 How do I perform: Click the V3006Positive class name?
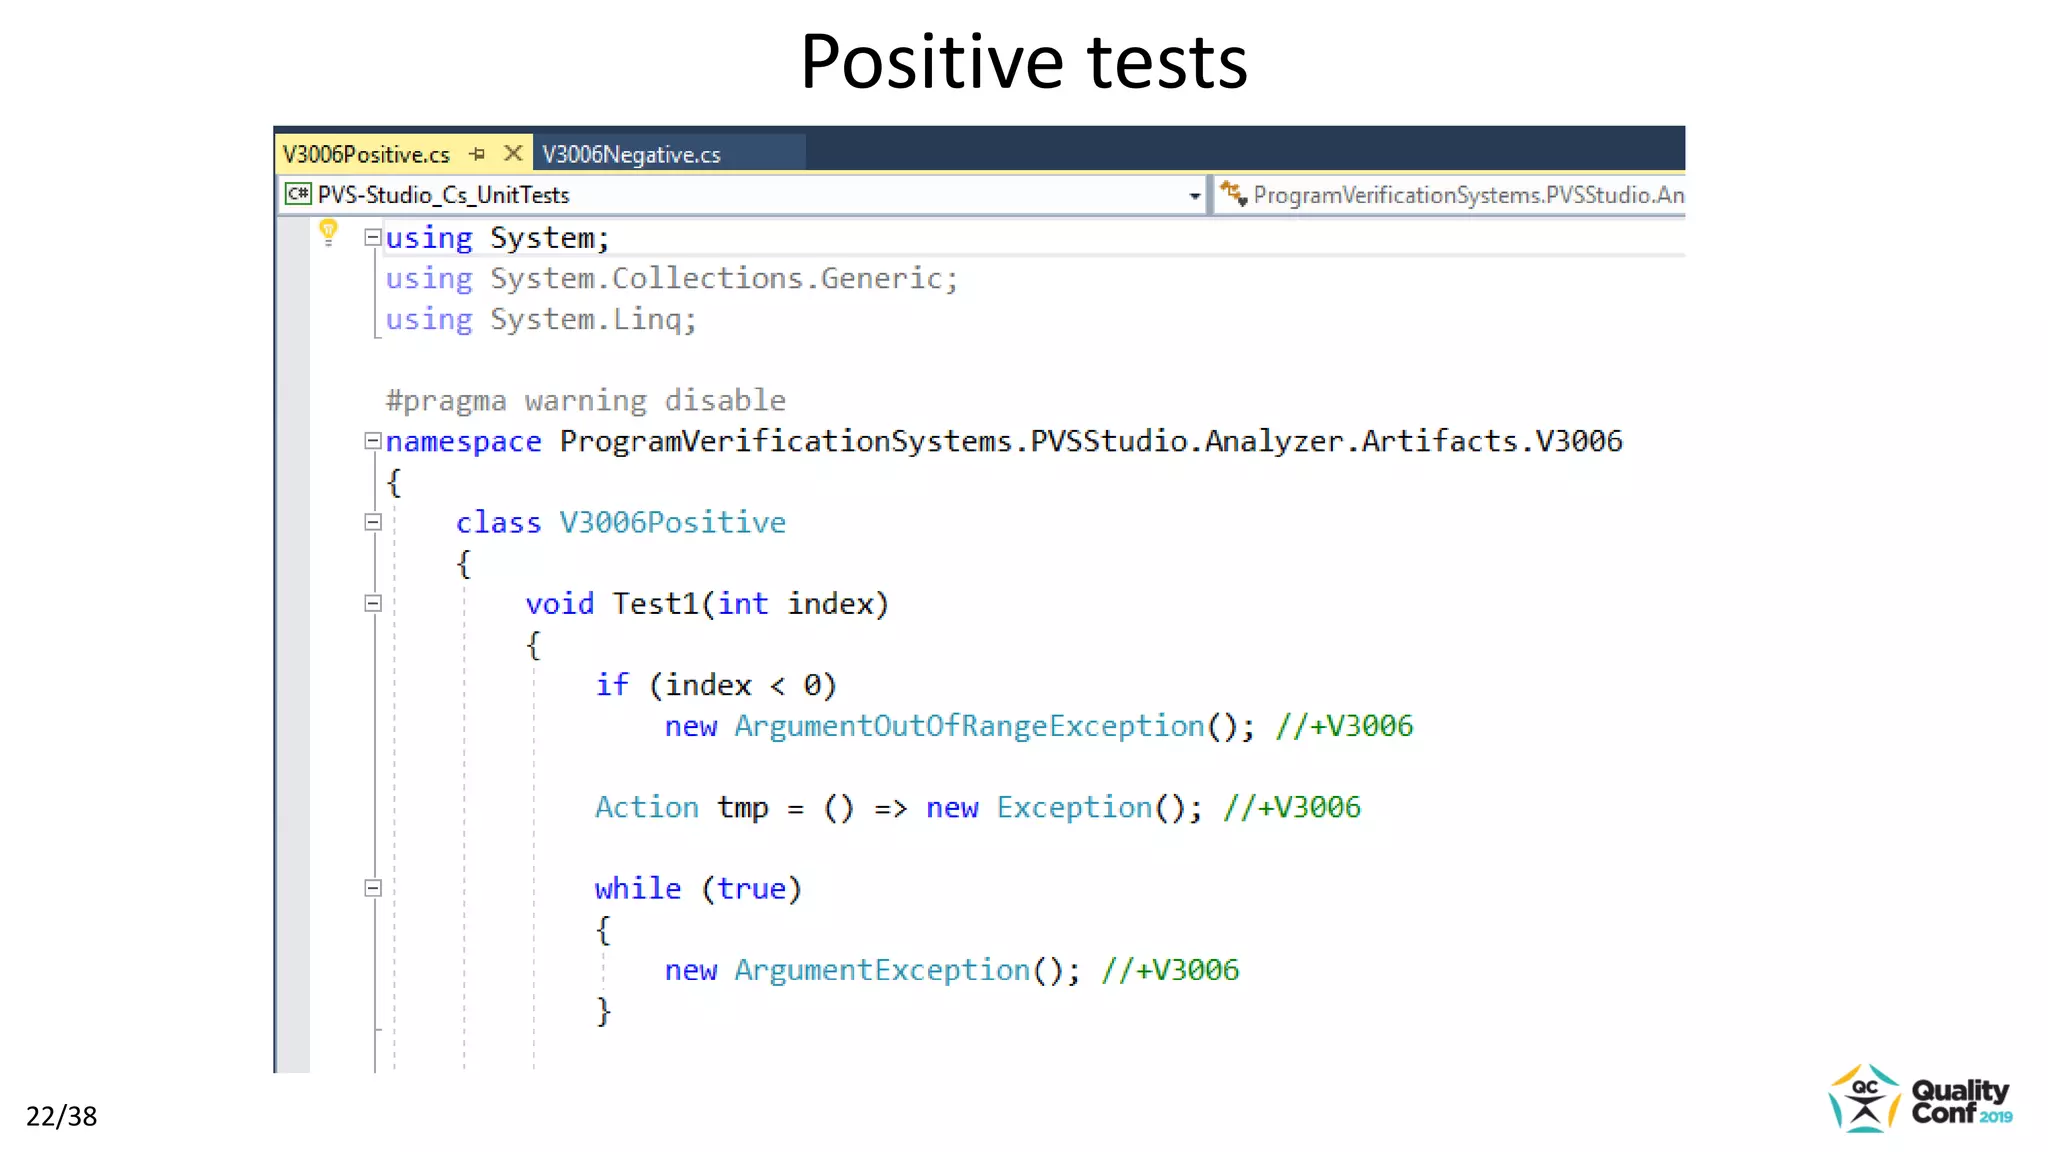click(672, 522)
